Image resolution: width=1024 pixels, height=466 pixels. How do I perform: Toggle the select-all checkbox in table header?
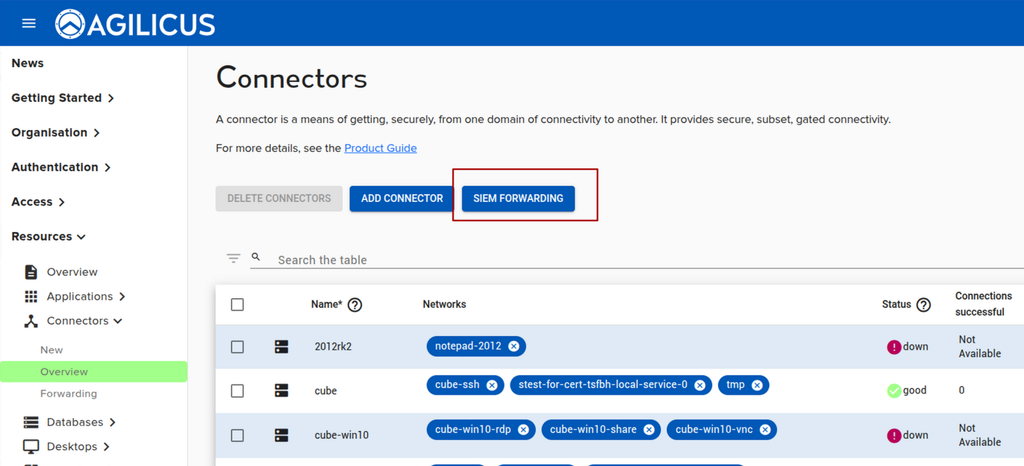tap(238, 305)
